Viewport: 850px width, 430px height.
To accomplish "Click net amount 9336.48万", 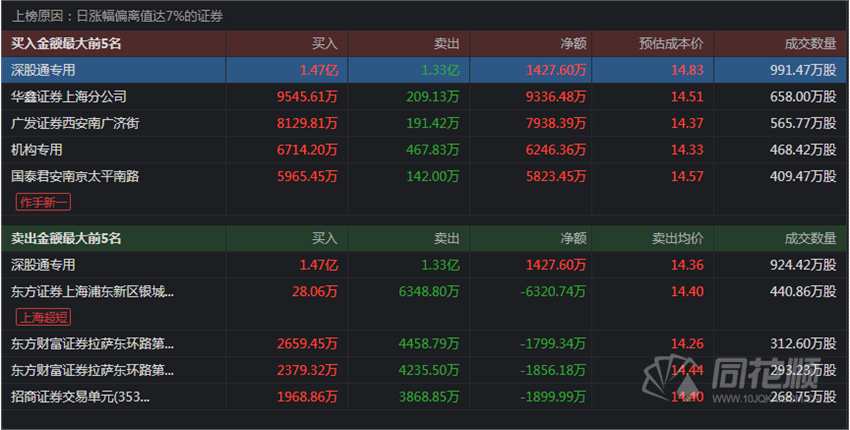I will coord(556,97).
